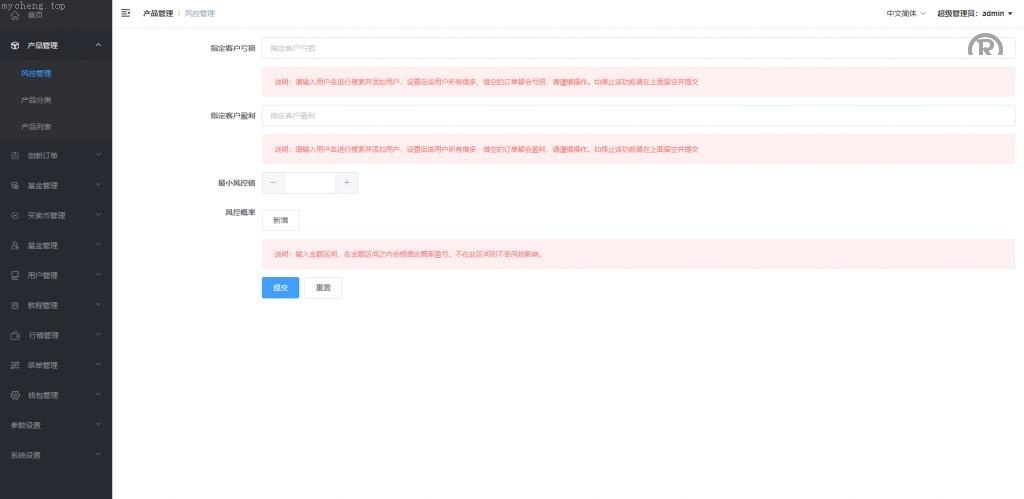1024x499 pixels.
Task: Increase 最小风控值 with the plus button
Action: (x=346, y=183)
